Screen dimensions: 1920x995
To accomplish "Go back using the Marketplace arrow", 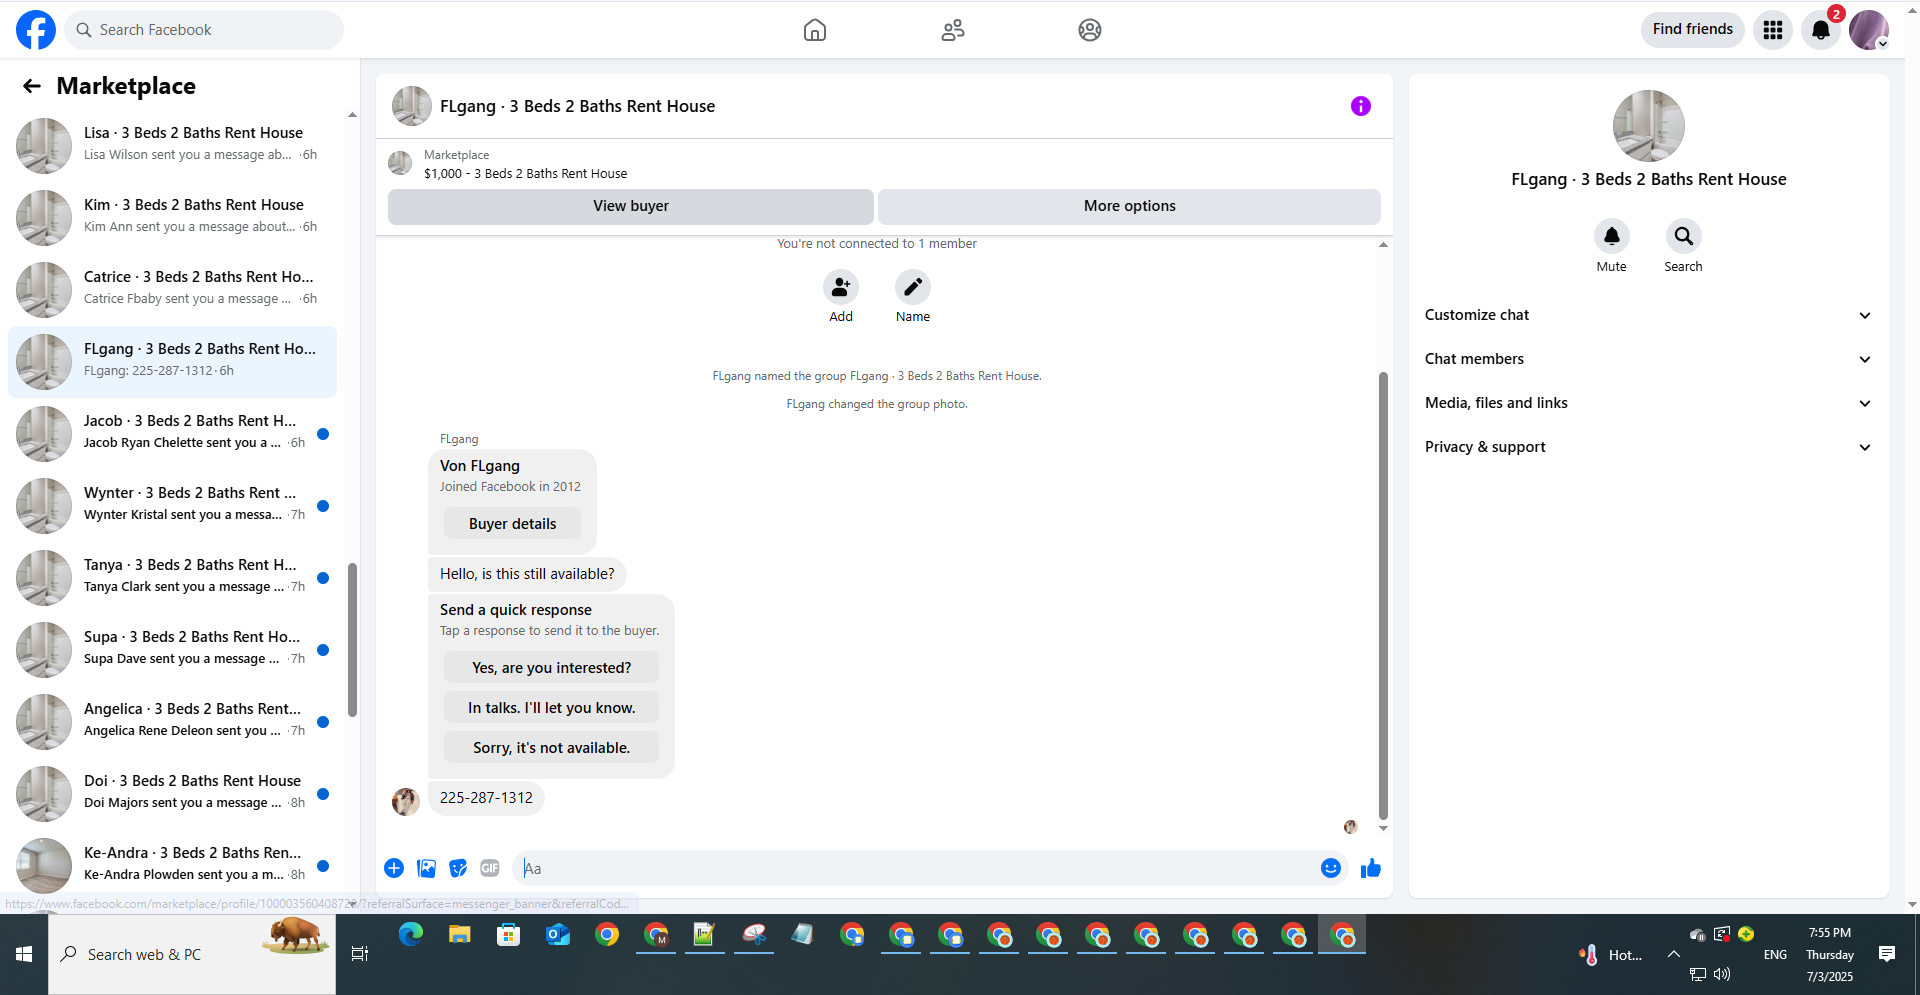I will (x=32, y=86).
